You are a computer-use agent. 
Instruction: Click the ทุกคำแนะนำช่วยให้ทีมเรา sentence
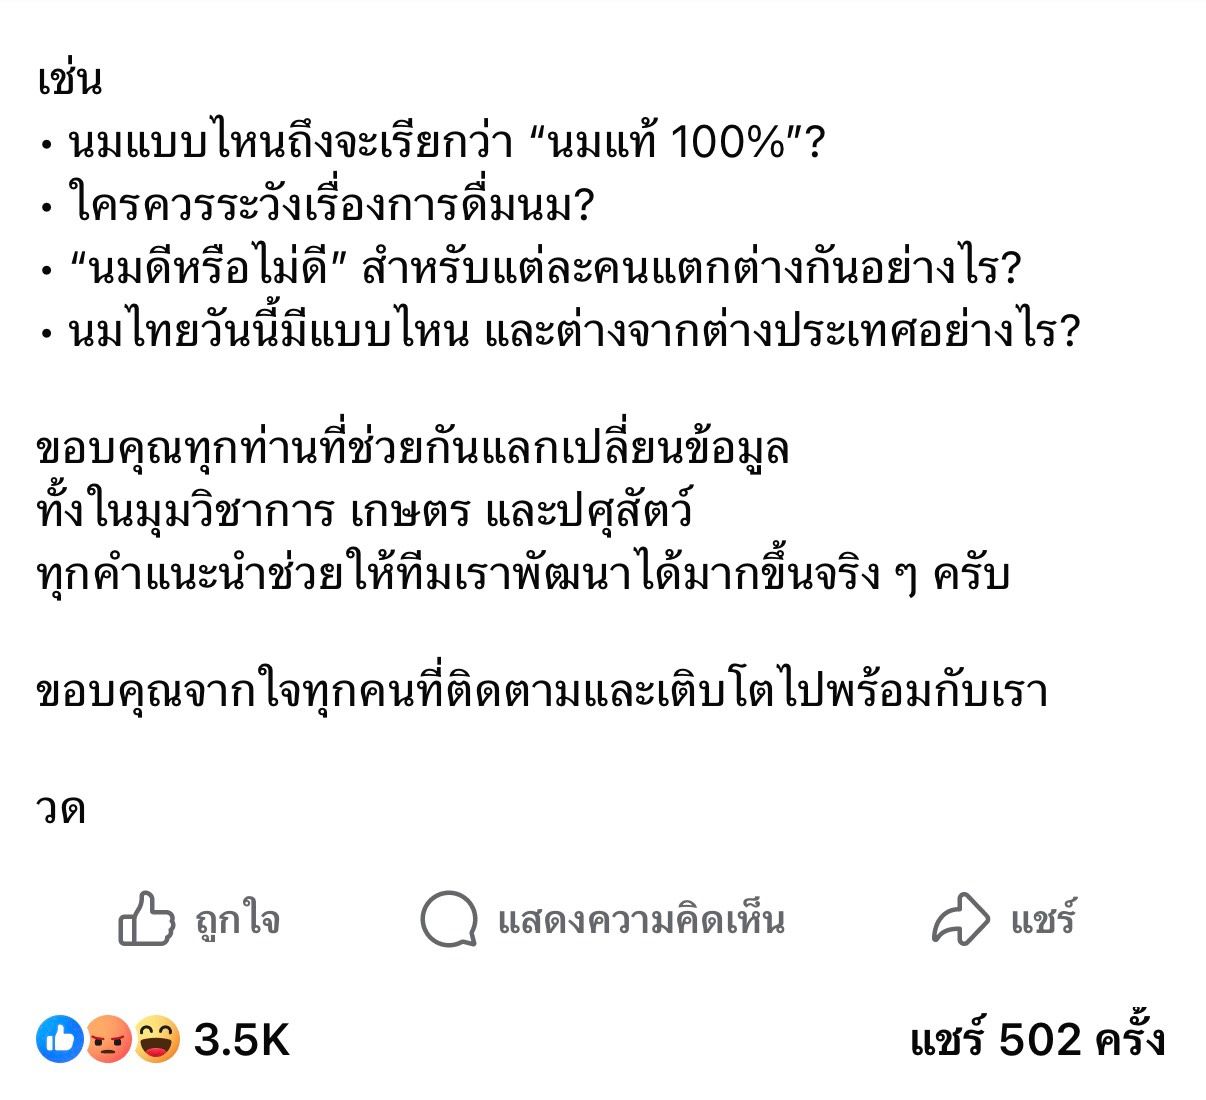[522, 575]
